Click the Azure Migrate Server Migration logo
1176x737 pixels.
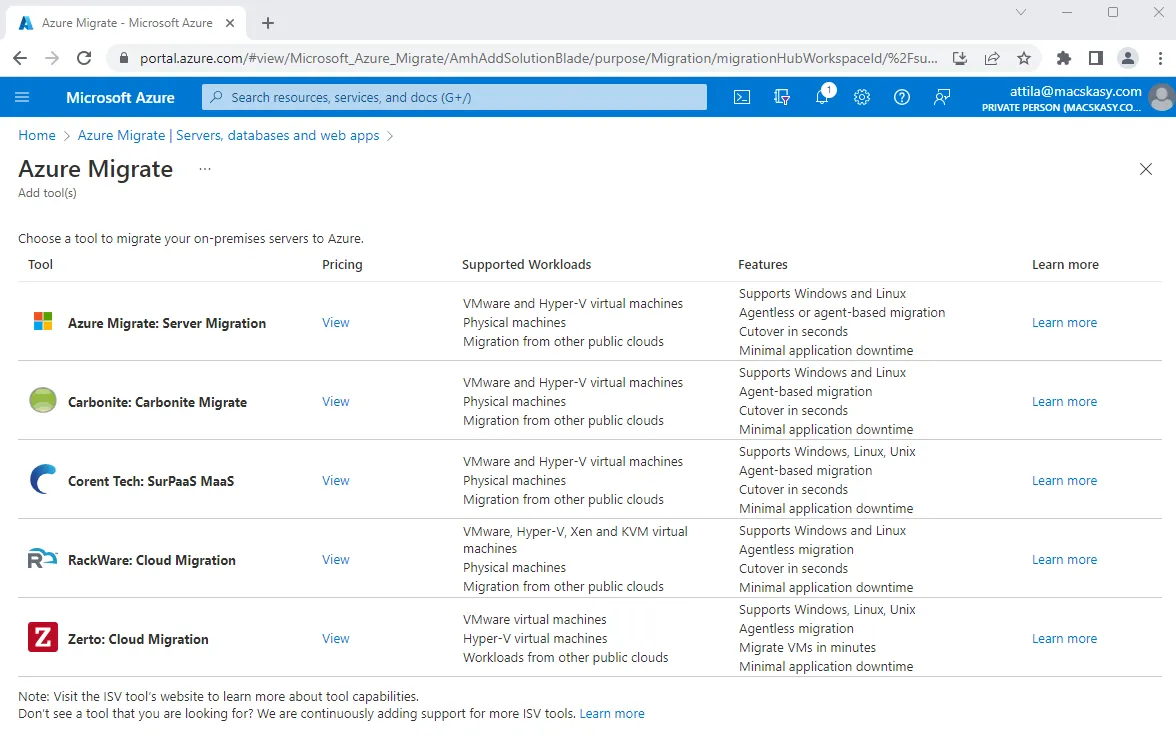point(43,322)
